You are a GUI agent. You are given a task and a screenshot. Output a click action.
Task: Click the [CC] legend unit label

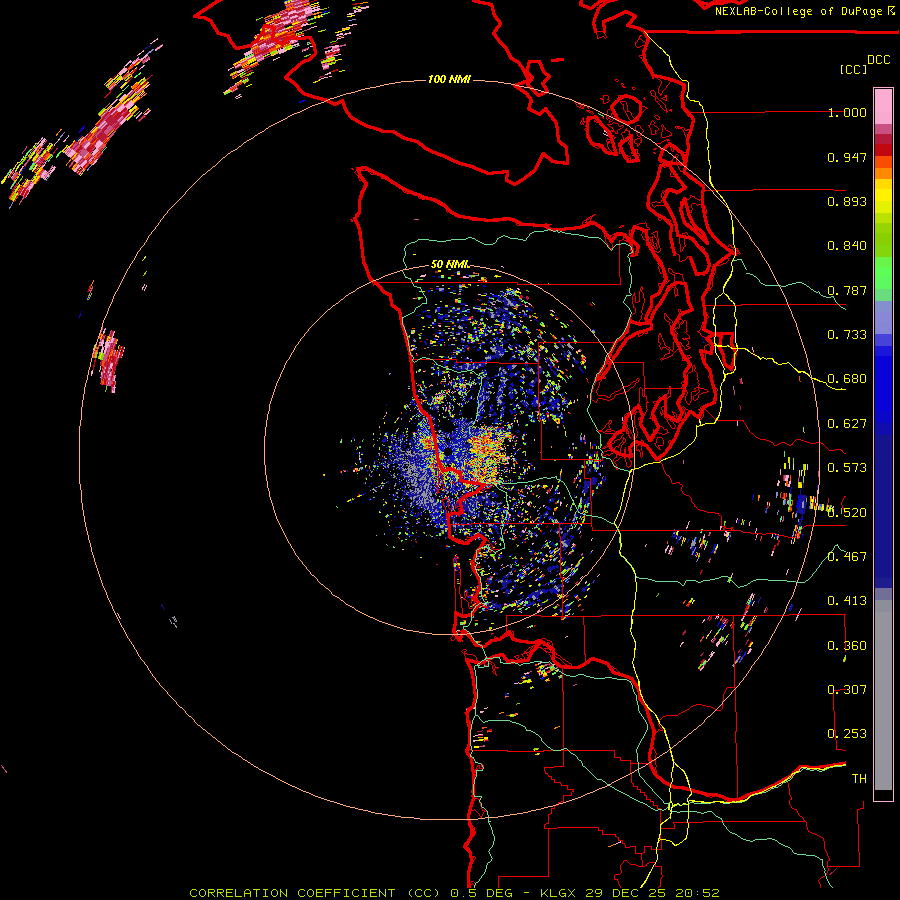click(854, 69)
